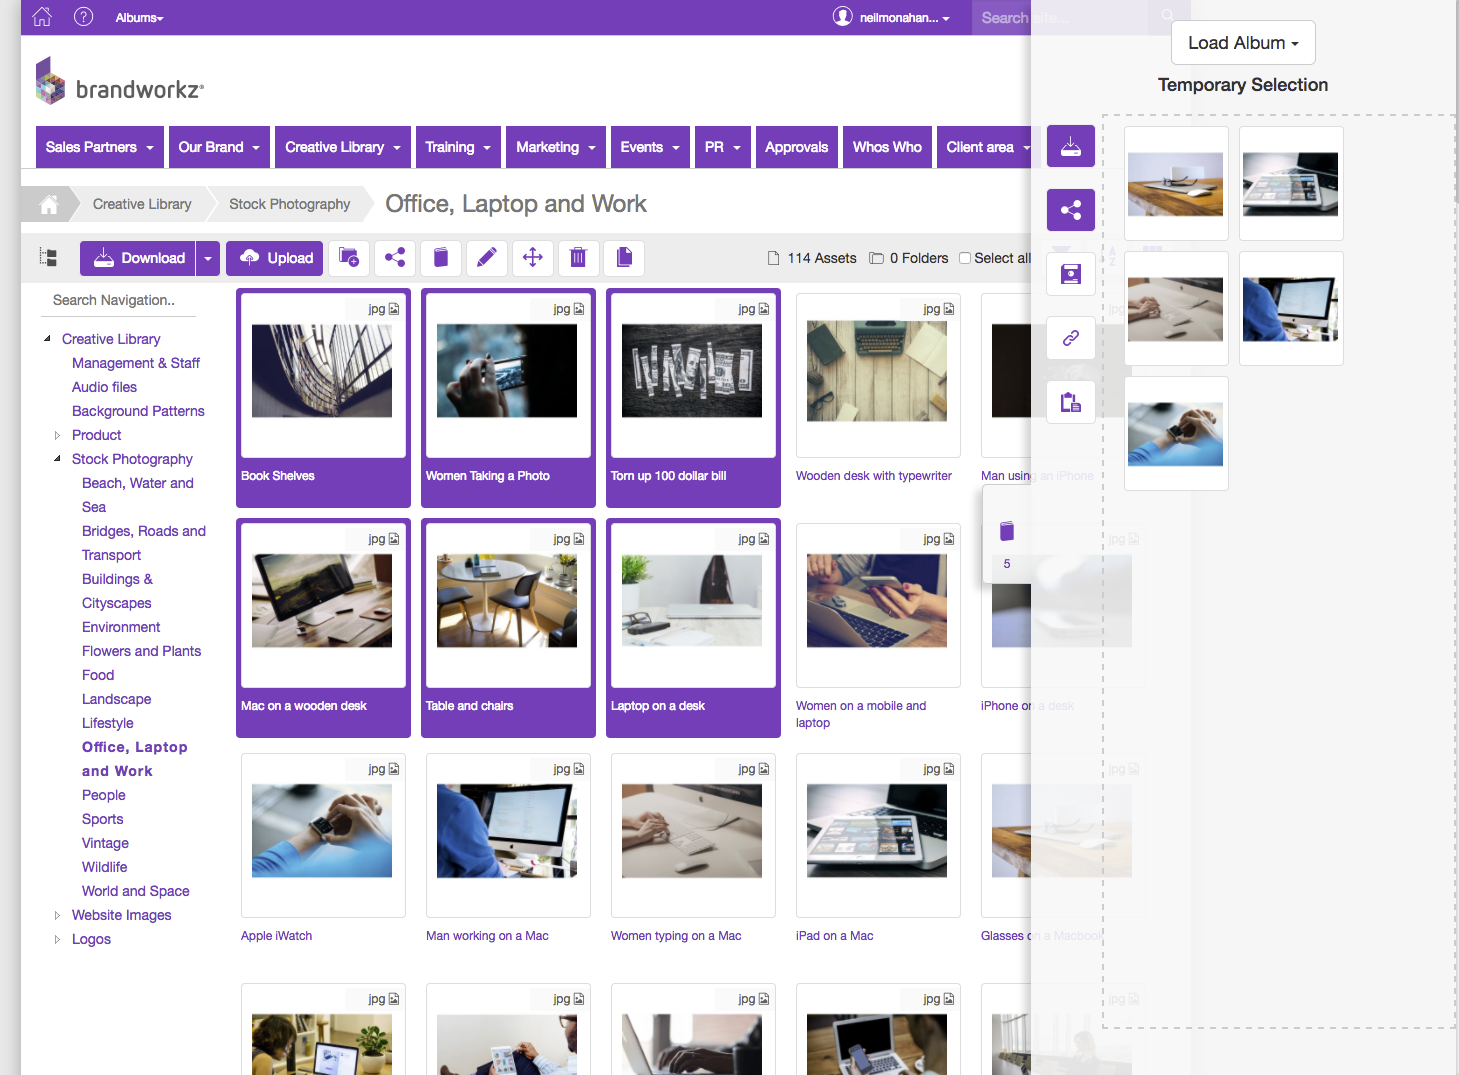Deselect the Torn up 100 dollar bill tile
The width and height of the screenshot is (1459, 1075).
(x=693, y=398)
